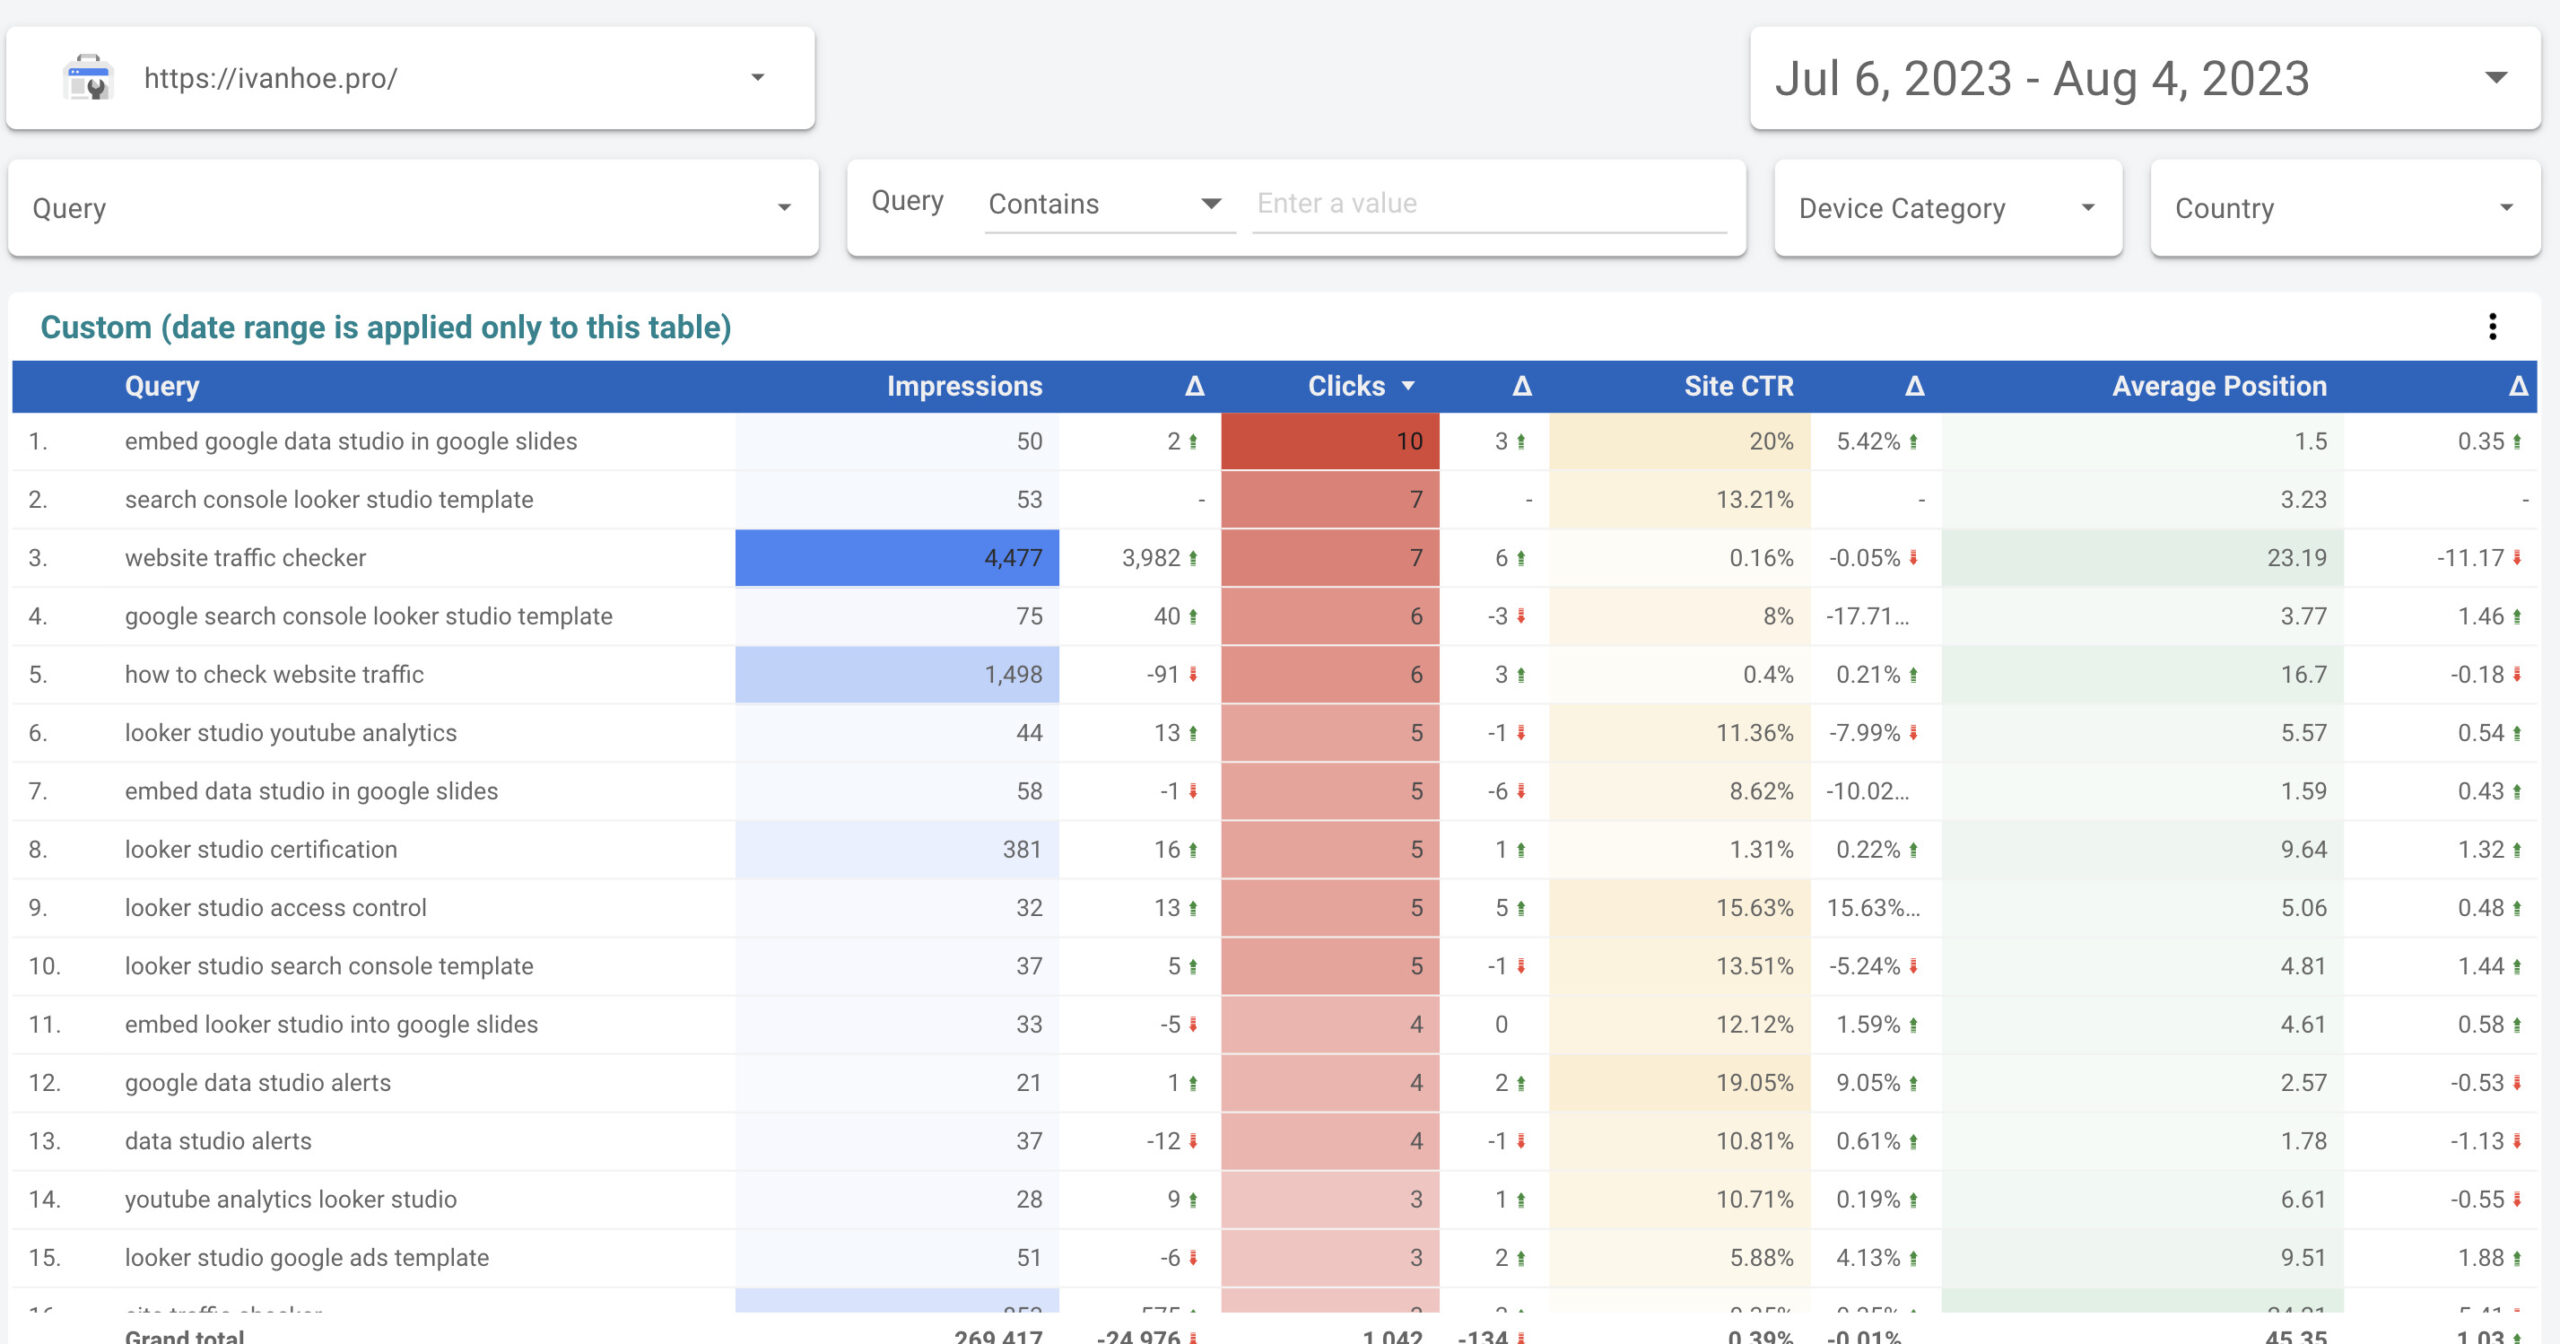This screenshot has height=1344, width=2560.
Task: Sort table by Impressions column header
Action: (x=964, y=386)
